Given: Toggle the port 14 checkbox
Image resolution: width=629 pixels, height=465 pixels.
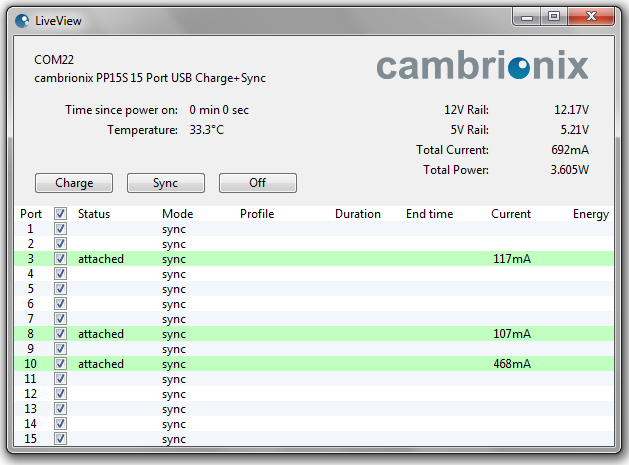Looking at the screenshot, I should pos(61,424).
